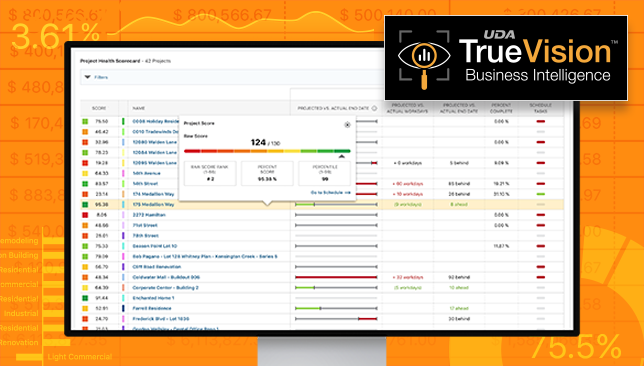Open the Farrell Residence project
Viewport: 644px width, 366px height.
point(152,308)
